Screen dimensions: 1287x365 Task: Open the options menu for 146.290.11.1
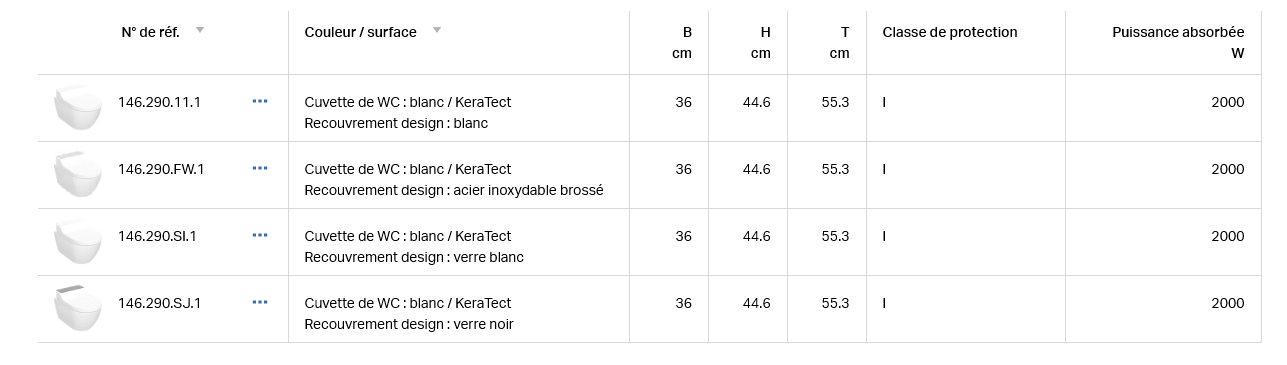tap(260, 101)
